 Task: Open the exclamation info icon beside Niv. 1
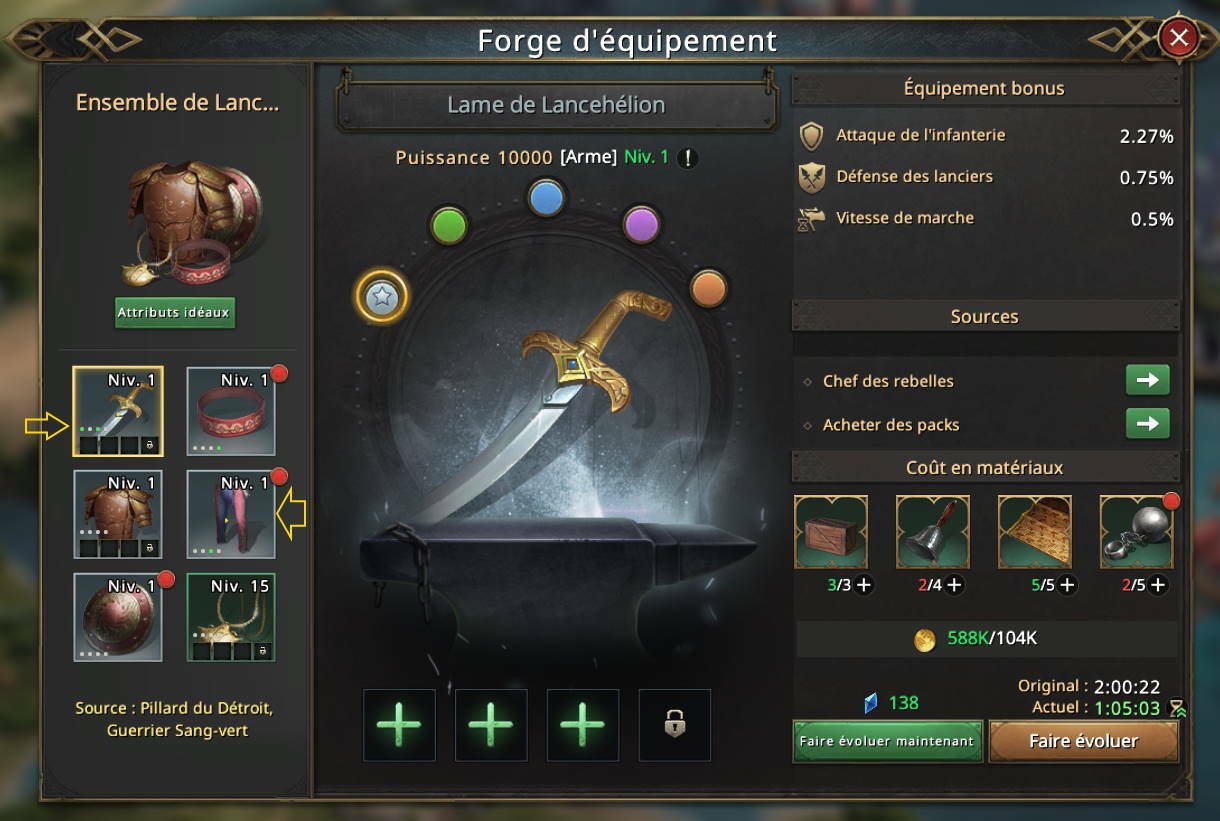(688, 158)
